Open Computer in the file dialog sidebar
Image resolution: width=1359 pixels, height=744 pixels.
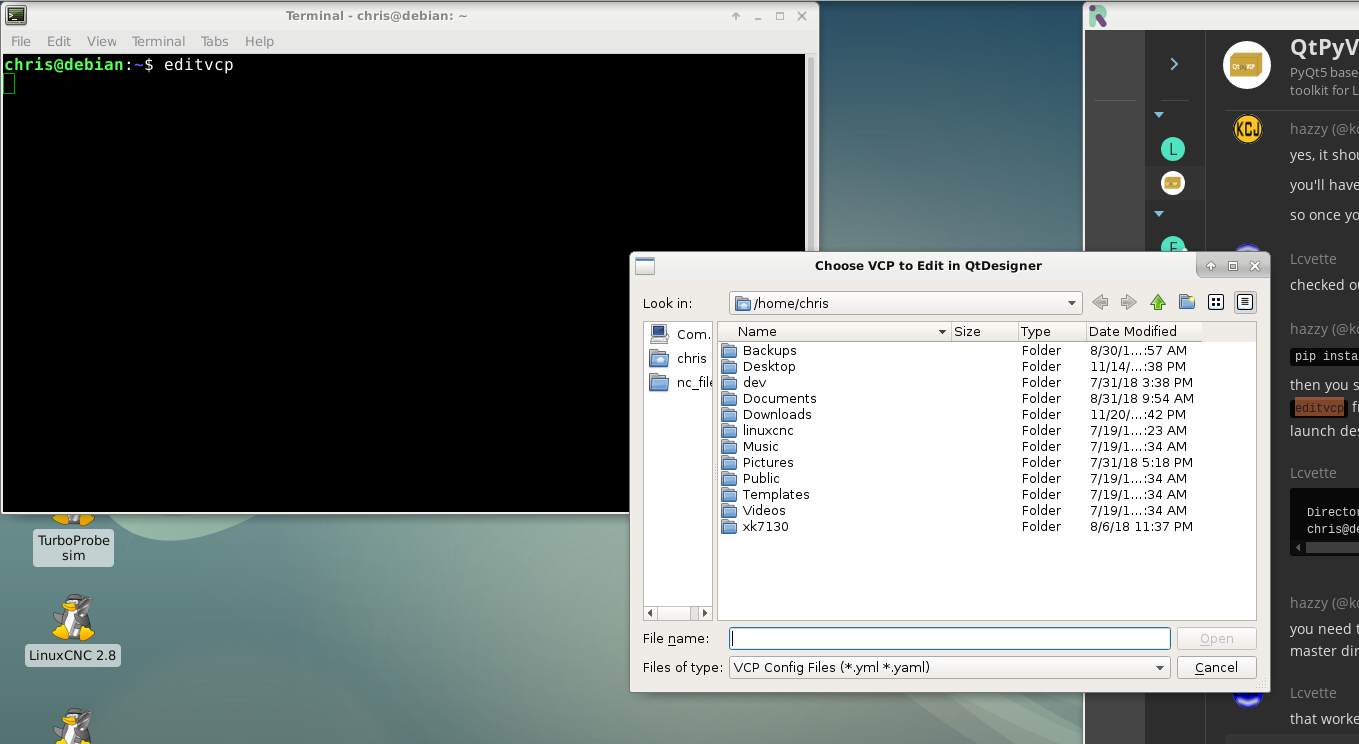point(681,334)
